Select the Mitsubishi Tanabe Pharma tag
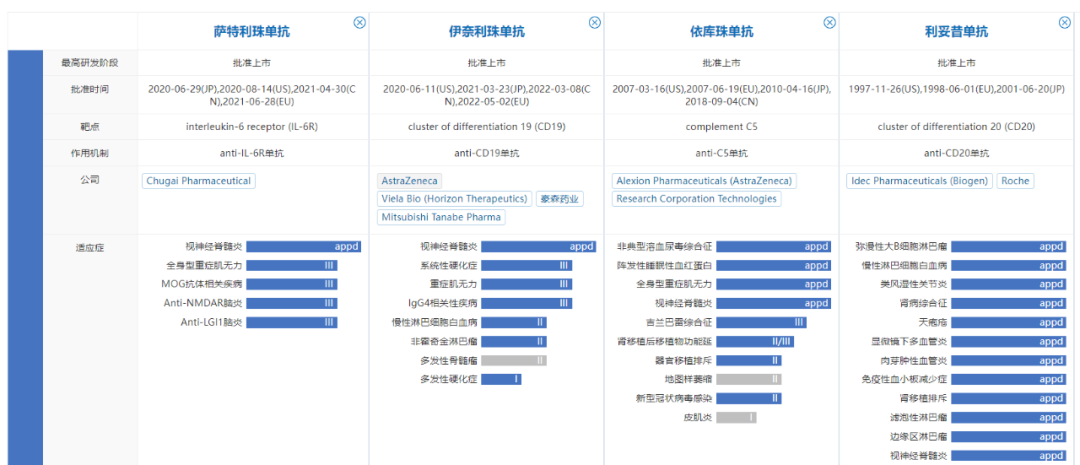Screen dimensions: 1080x465 441,217
